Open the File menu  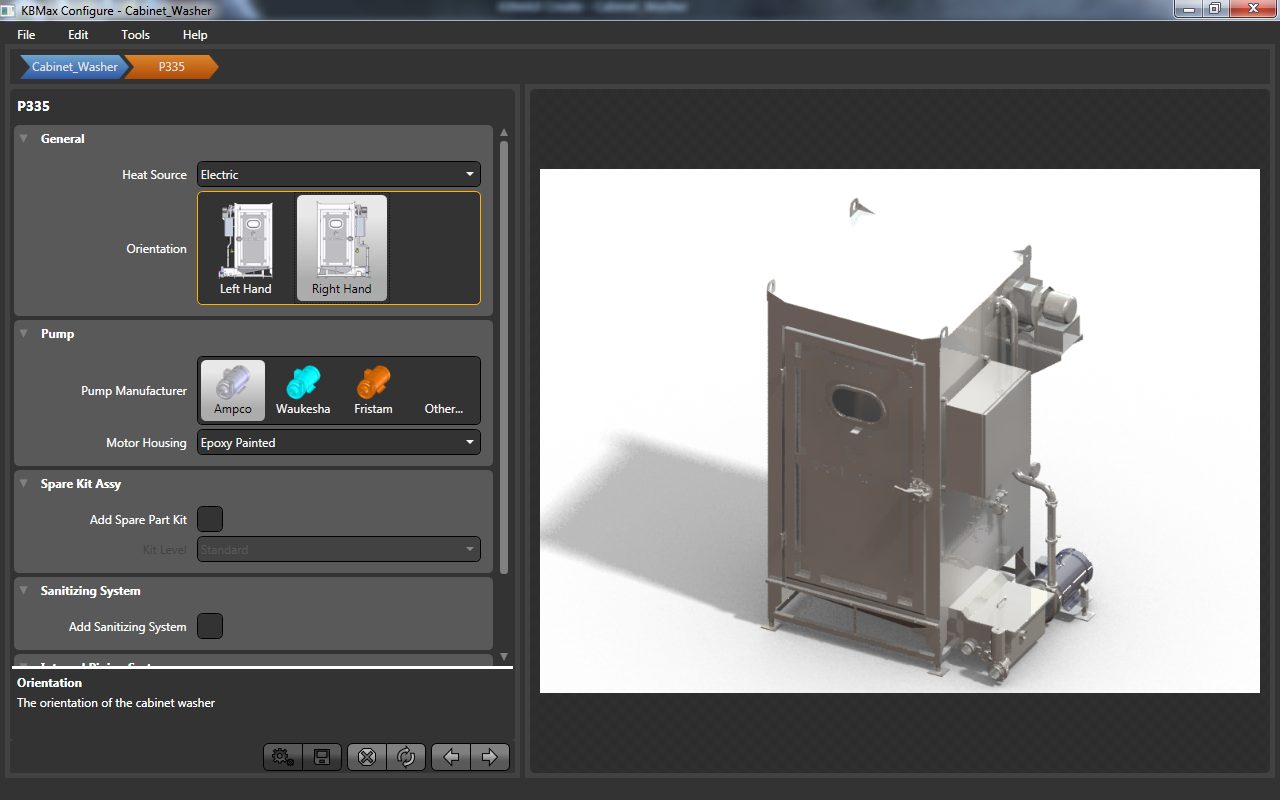(x=26, y=35)
